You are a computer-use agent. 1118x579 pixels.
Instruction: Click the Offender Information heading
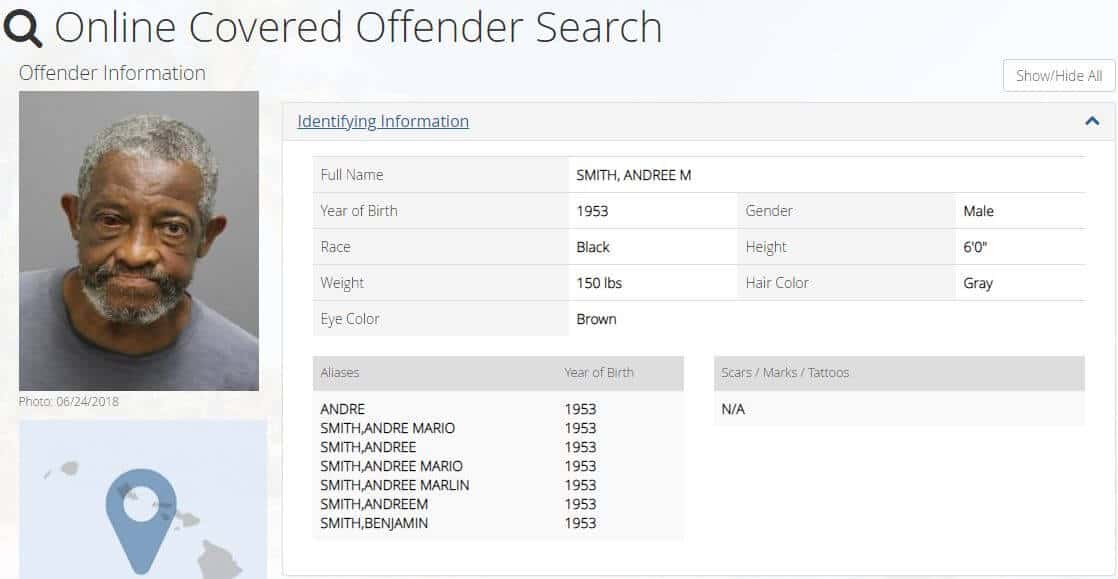click(112, 73)
